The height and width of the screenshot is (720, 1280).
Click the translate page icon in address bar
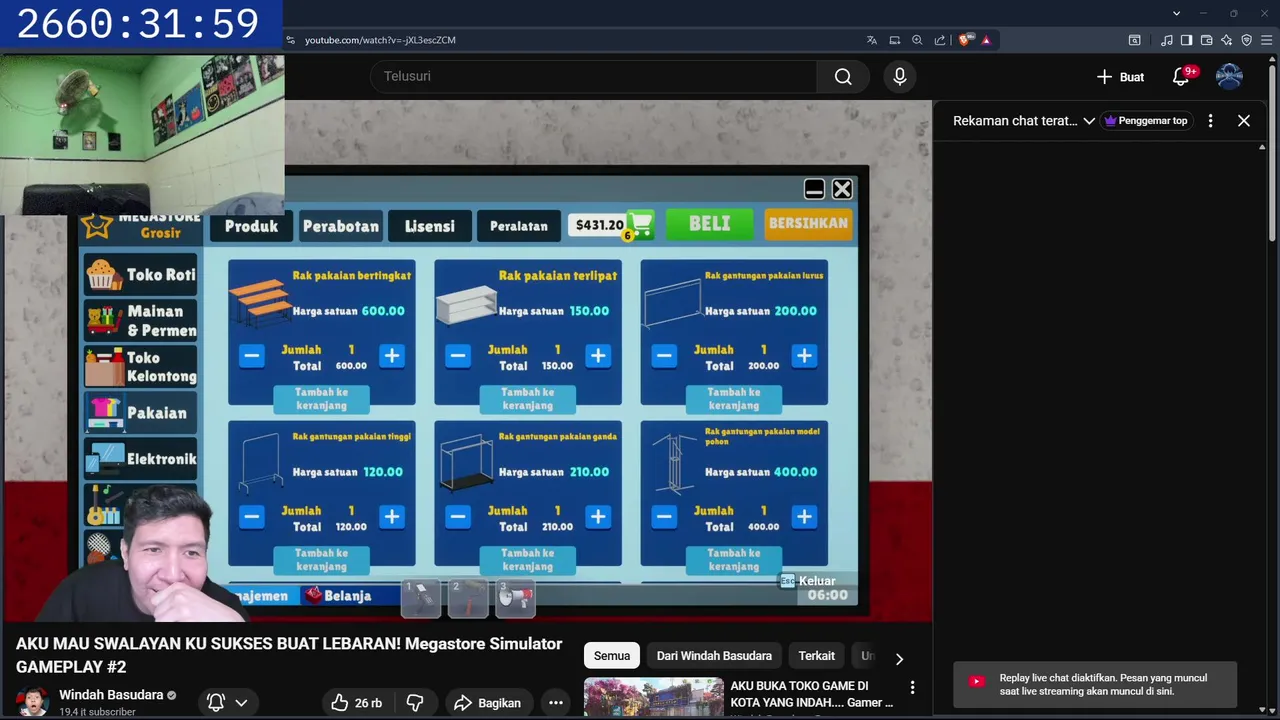click(x=872, y=40)
